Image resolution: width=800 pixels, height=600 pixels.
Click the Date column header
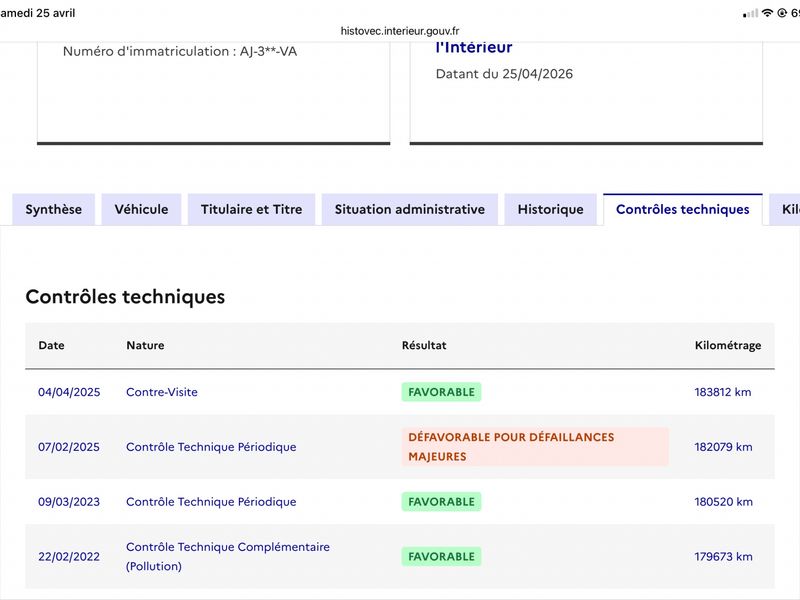[x=51, y=345]
